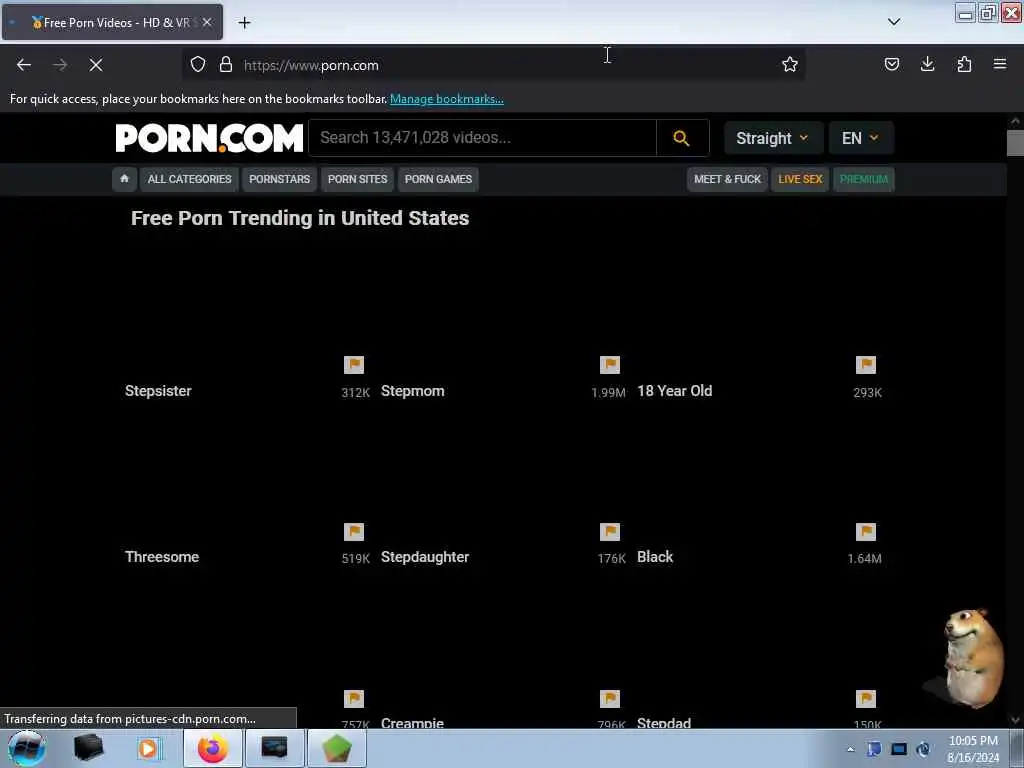Open the PORN GAMES menu item
The width and height of the screenshot is (1024, 768).
tap(438, 179)
